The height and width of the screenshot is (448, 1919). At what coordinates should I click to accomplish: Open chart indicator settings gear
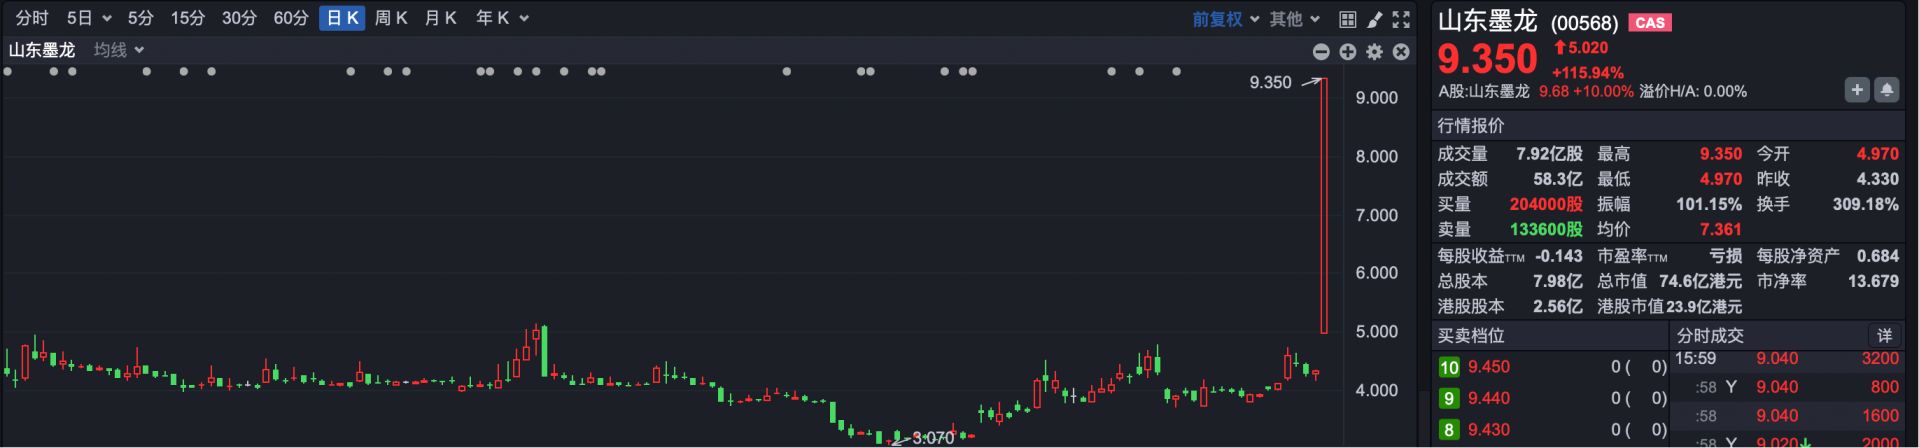1375,52
